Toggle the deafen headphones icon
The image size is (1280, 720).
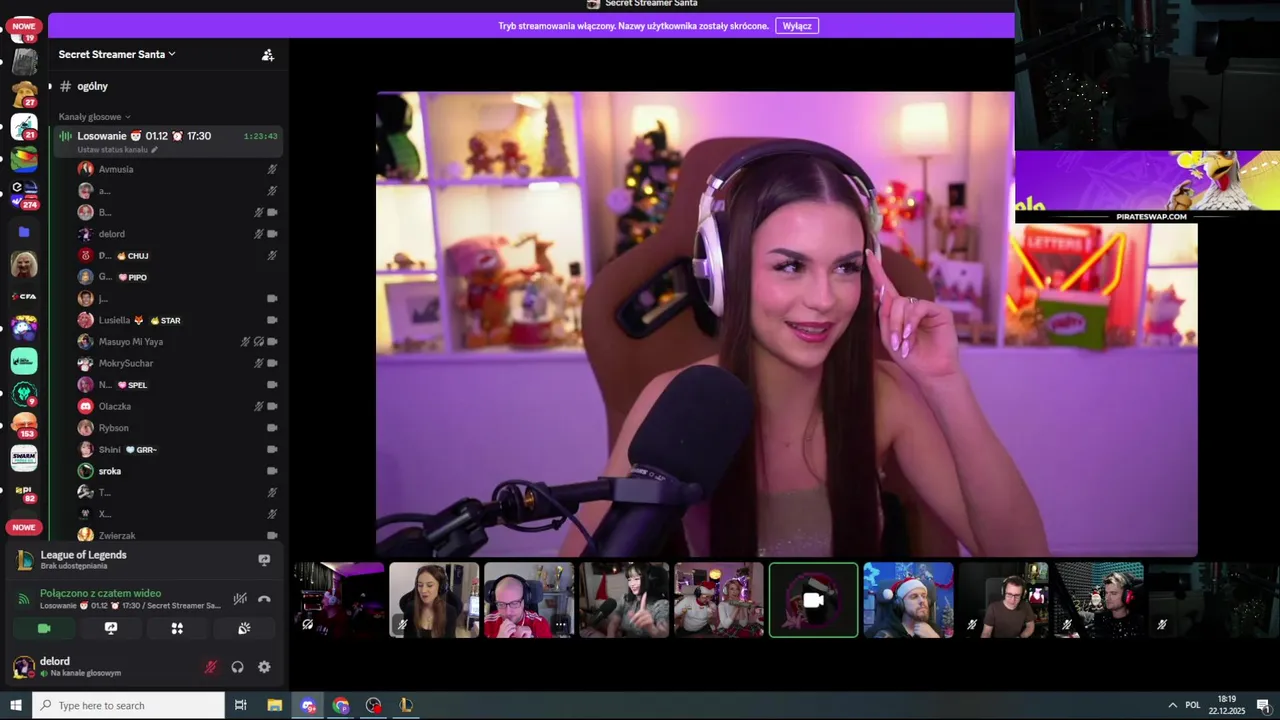237,667
